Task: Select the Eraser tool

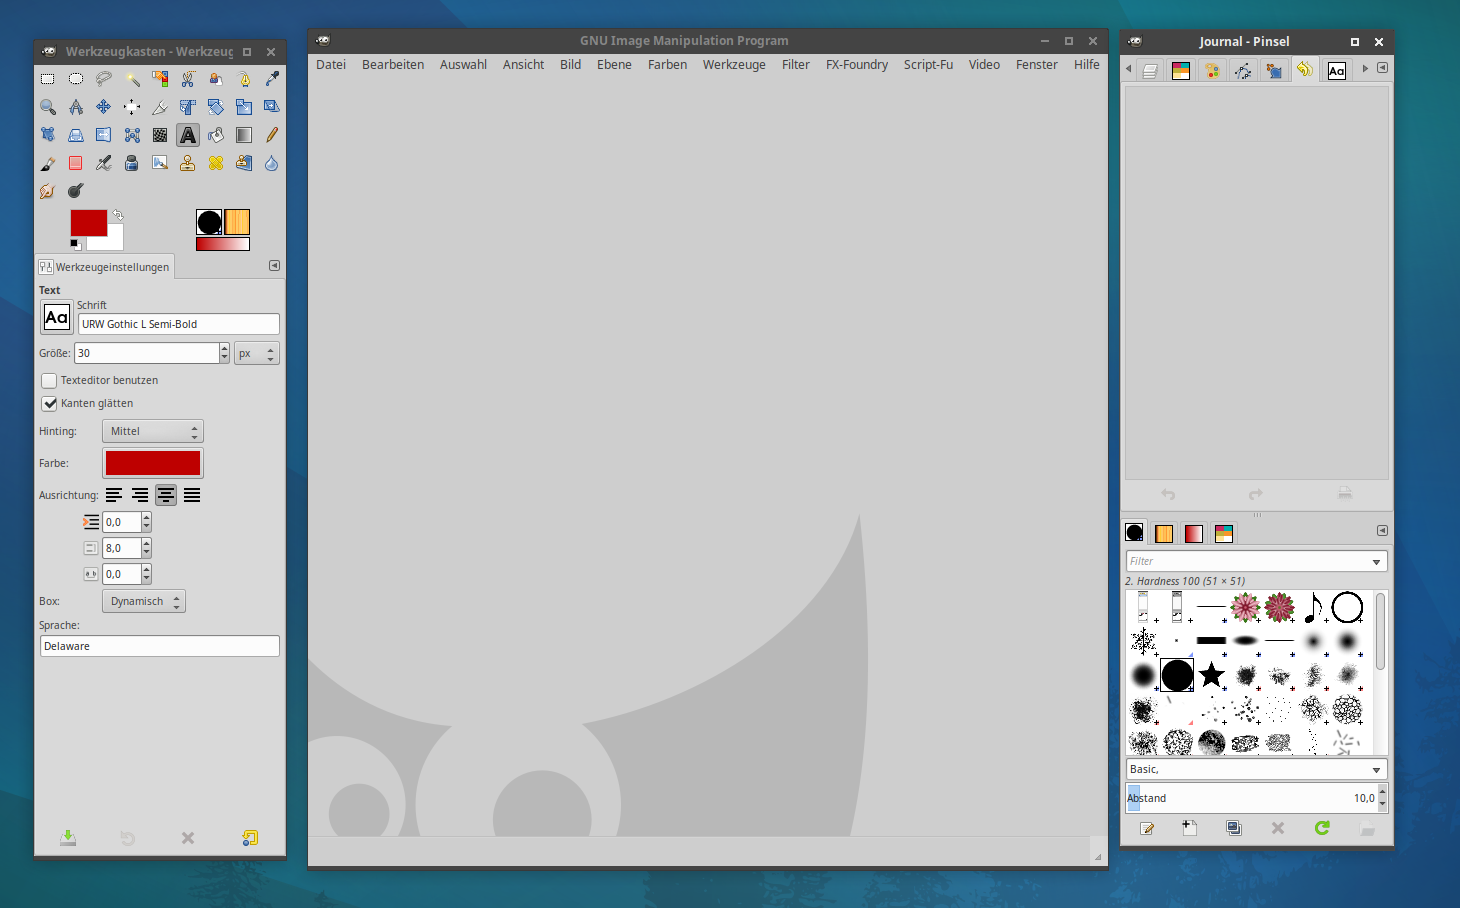Action: pyautogui.click(x=76, y=163)
